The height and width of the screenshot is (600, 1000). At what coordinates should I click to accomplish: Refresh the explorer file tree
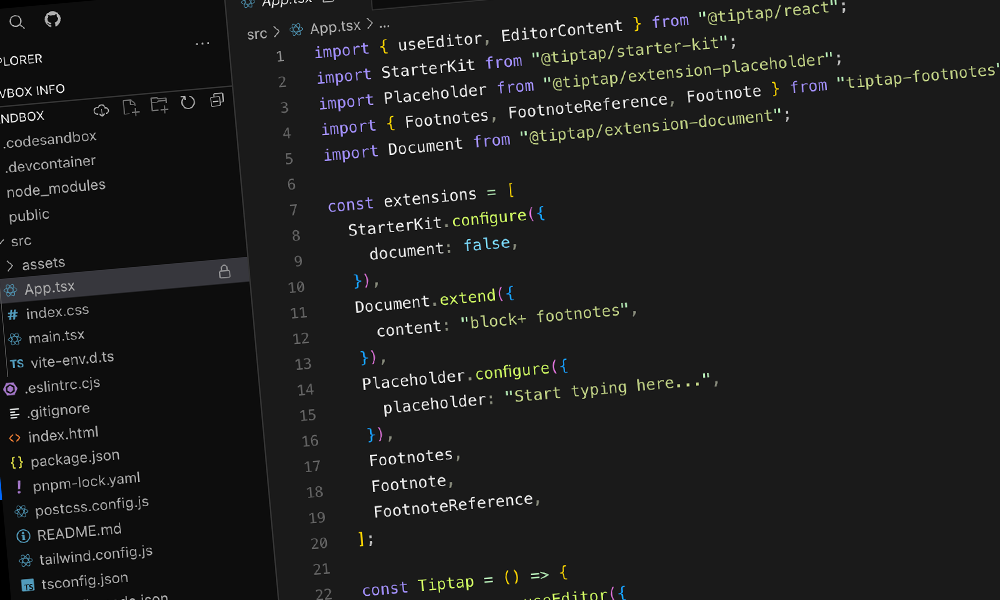188,103
